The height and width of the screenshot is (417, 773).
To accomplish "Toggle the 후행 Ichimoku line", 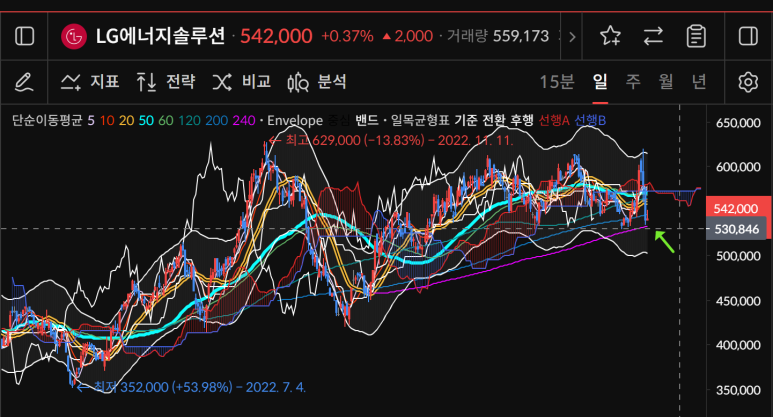I will click(522, 120).
